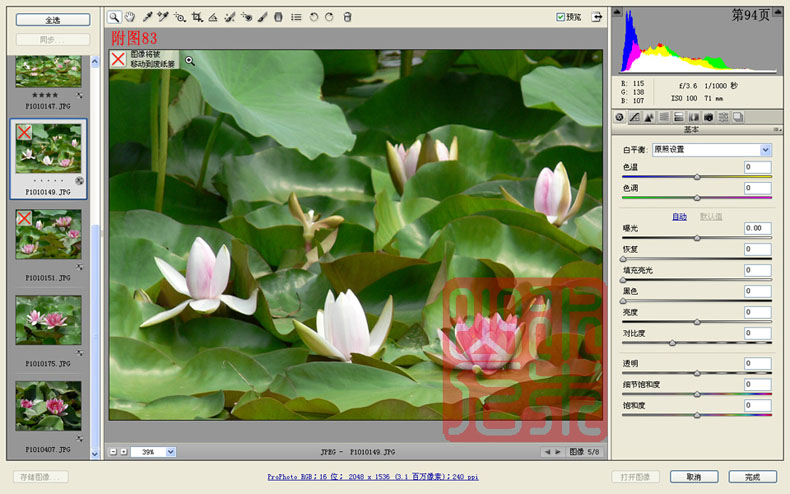The image size is (790, 494).
Task: Open the 白平衡 white balance dropdown
Action: coord(711,150)
